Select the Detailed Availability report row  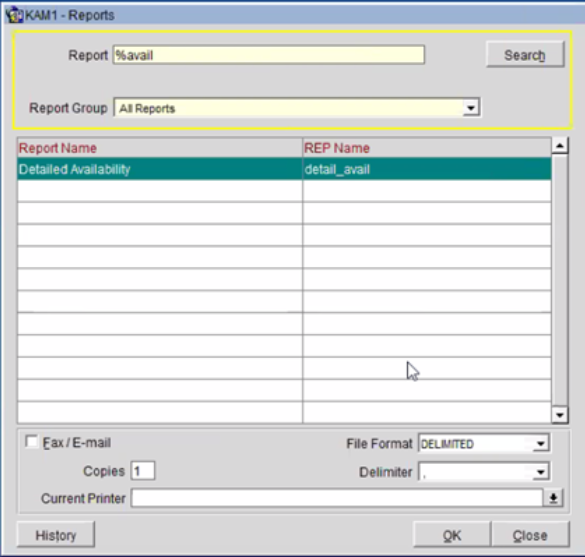coord(284,169)
